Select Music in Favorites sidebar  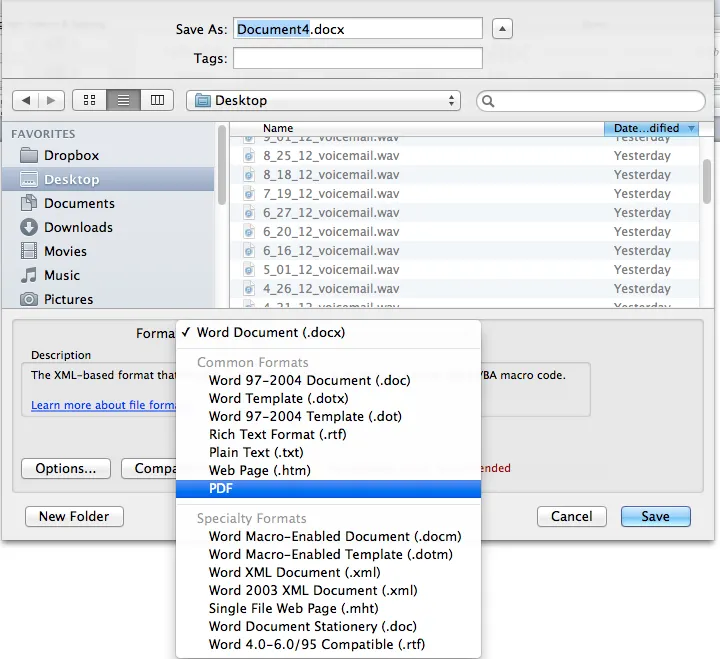[x=108, y=275]
